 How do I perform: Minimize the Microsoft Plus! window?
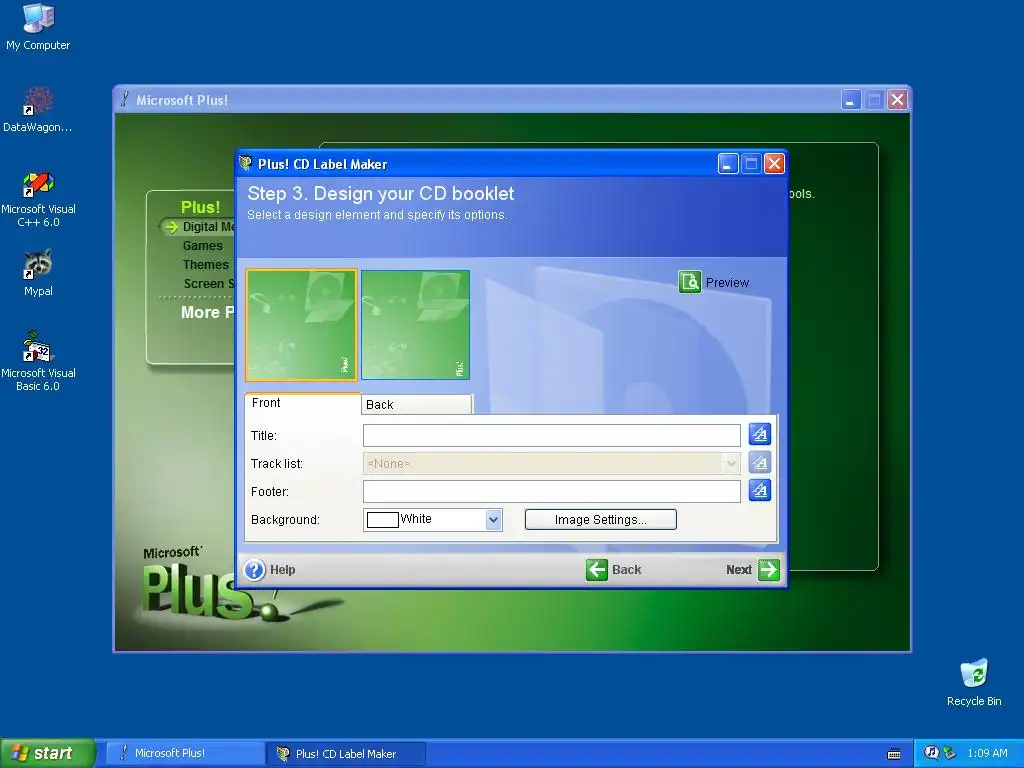[851, 100]
